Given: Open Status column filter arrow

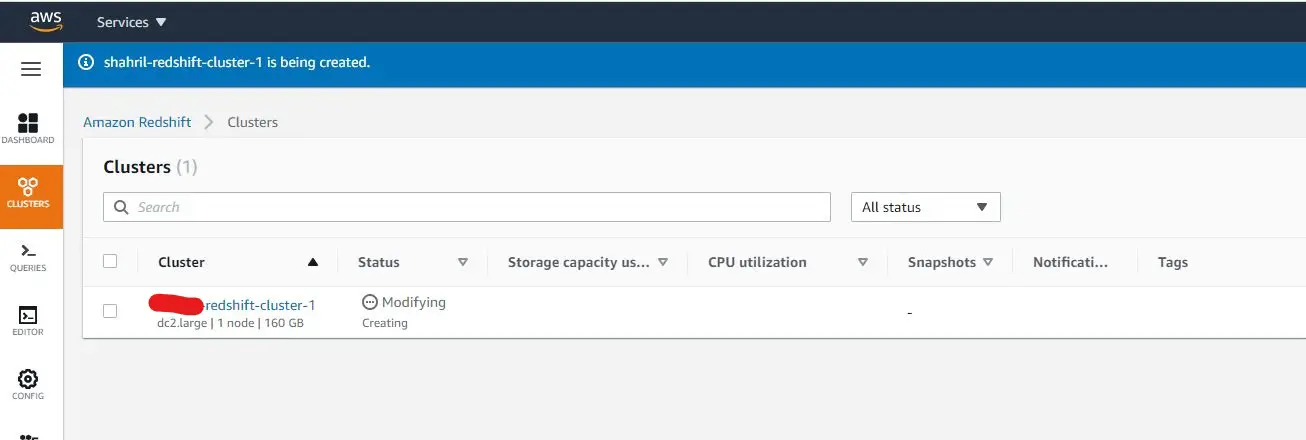Looking at the screenshot, I should (463, 262).
